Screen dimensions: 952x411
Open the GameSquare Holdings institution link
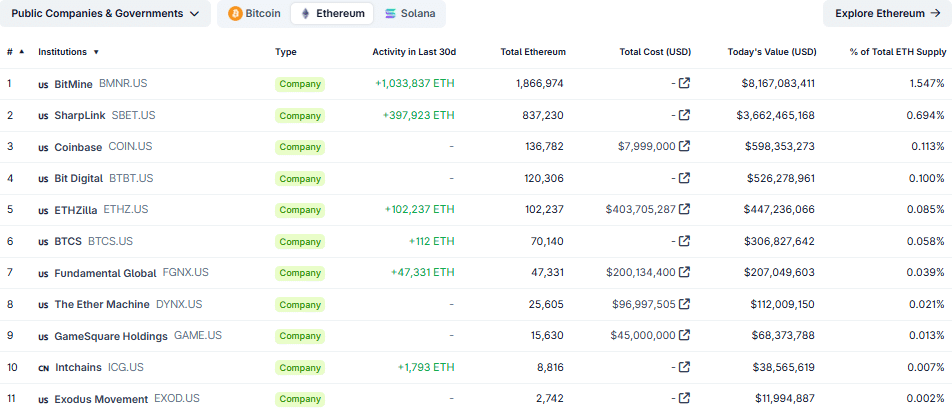click(x=111, y=336)
